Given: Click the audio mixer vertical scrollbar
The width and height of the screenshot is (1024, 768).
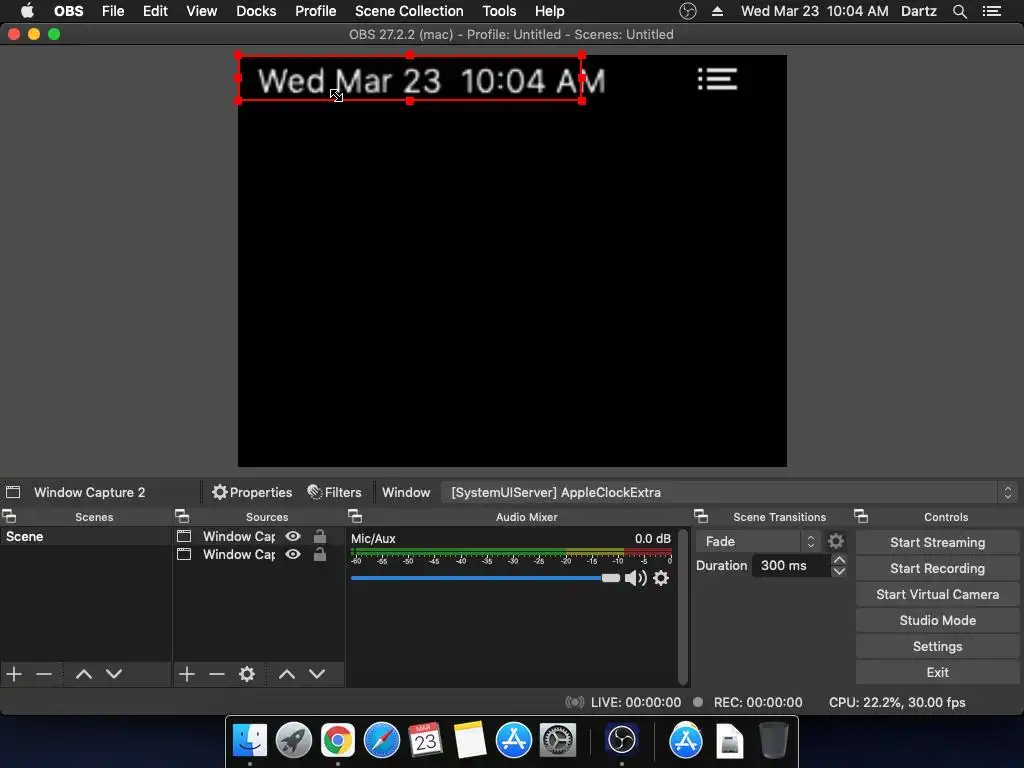Looking at the screenshot, I should coord(682,607).
